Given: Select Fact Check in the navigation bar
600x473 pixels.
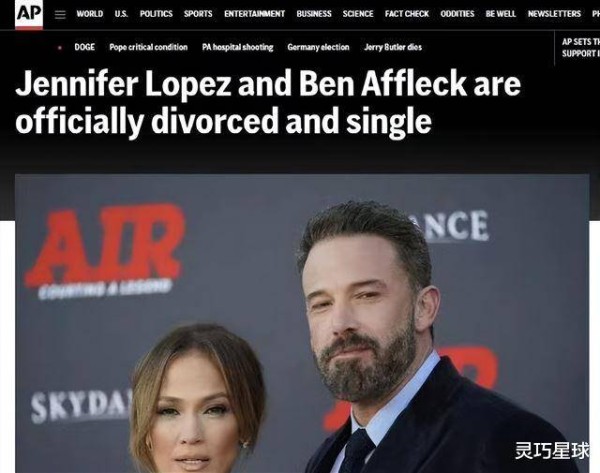Looking at the screenshot, I should (407, 14).
